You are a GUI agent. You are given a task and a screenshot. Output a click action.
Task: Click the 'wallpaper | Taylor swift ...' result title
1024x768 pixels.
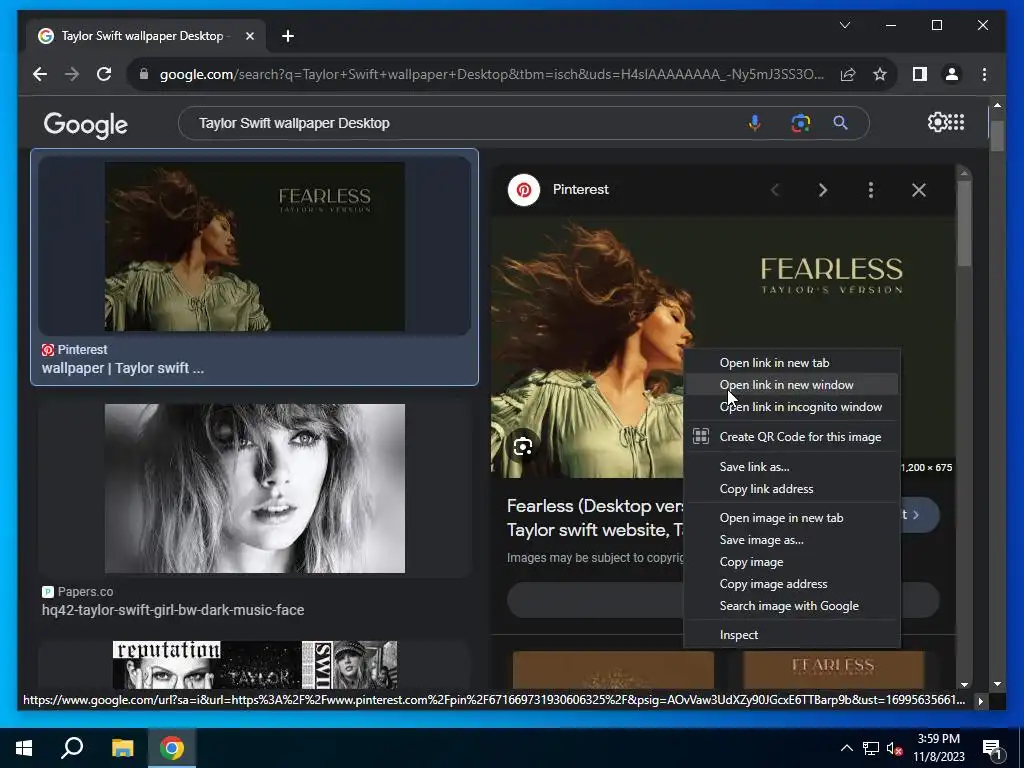coord(123,368)
